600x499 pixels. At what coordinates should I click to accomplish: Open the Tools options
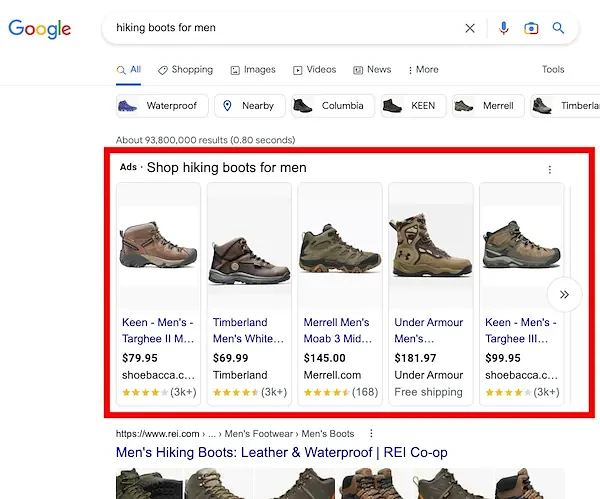tap(553, 69)
